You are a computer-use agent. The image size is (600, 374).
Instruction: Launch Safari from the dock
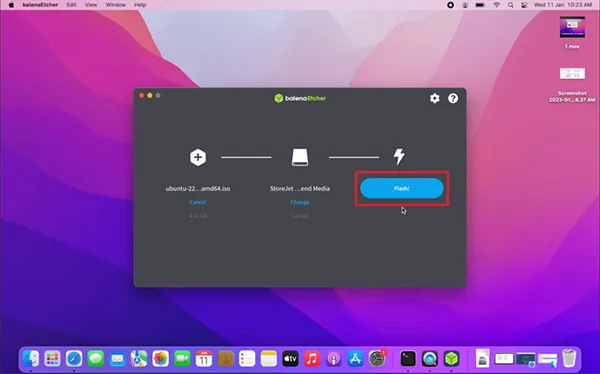coord(74,359)
